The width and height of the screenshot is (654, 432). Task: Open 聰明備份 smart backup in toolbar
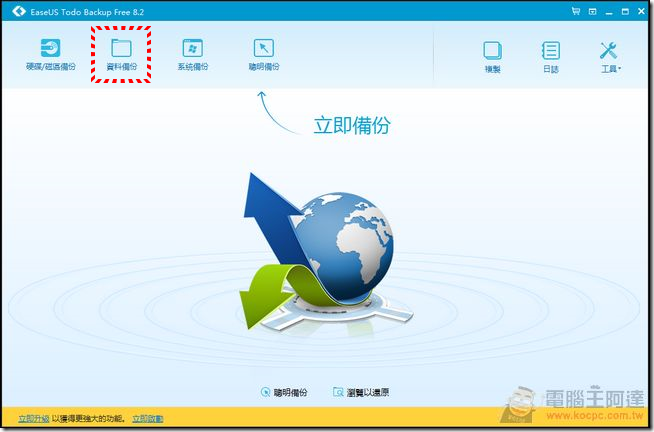264,55
